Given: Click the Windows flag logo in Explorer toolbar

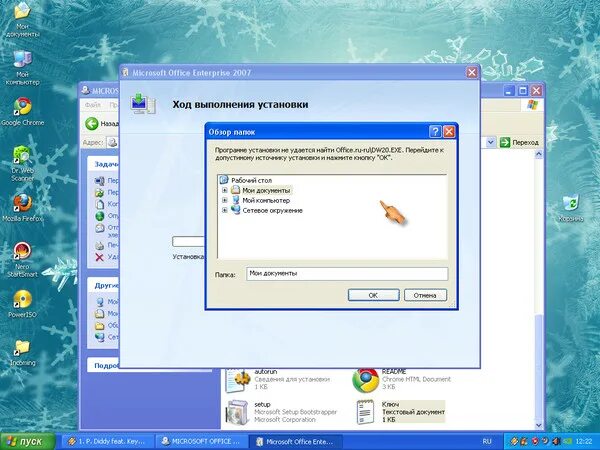Looking at the screenshot, I should tap(532, 104).
